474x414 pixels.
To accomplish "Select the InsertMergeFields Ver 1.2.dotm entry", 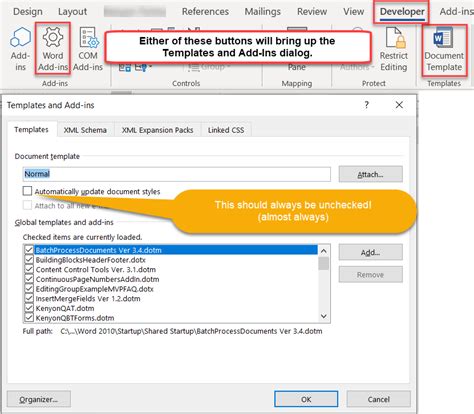I will (x=88, y=299).
